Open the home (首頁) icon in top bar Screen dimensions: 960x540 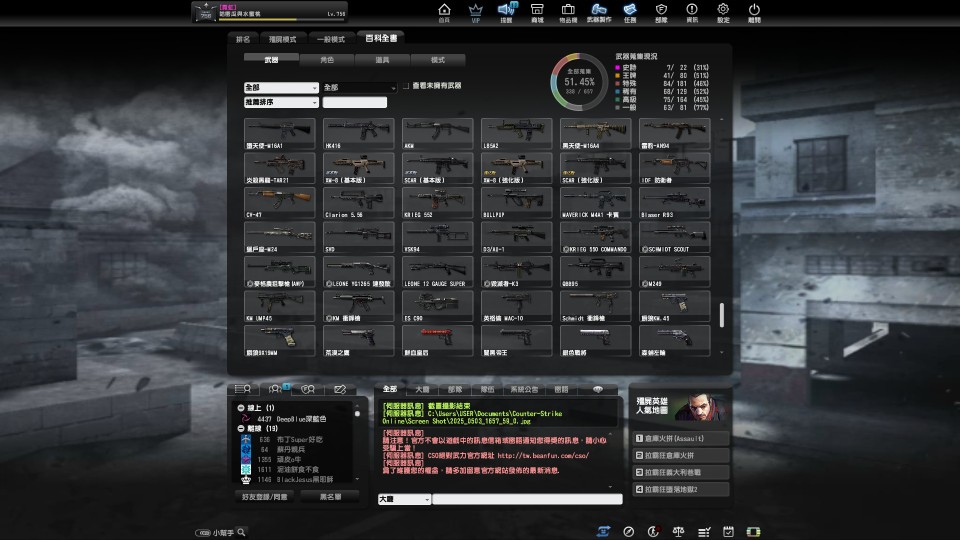click(444, 12)
